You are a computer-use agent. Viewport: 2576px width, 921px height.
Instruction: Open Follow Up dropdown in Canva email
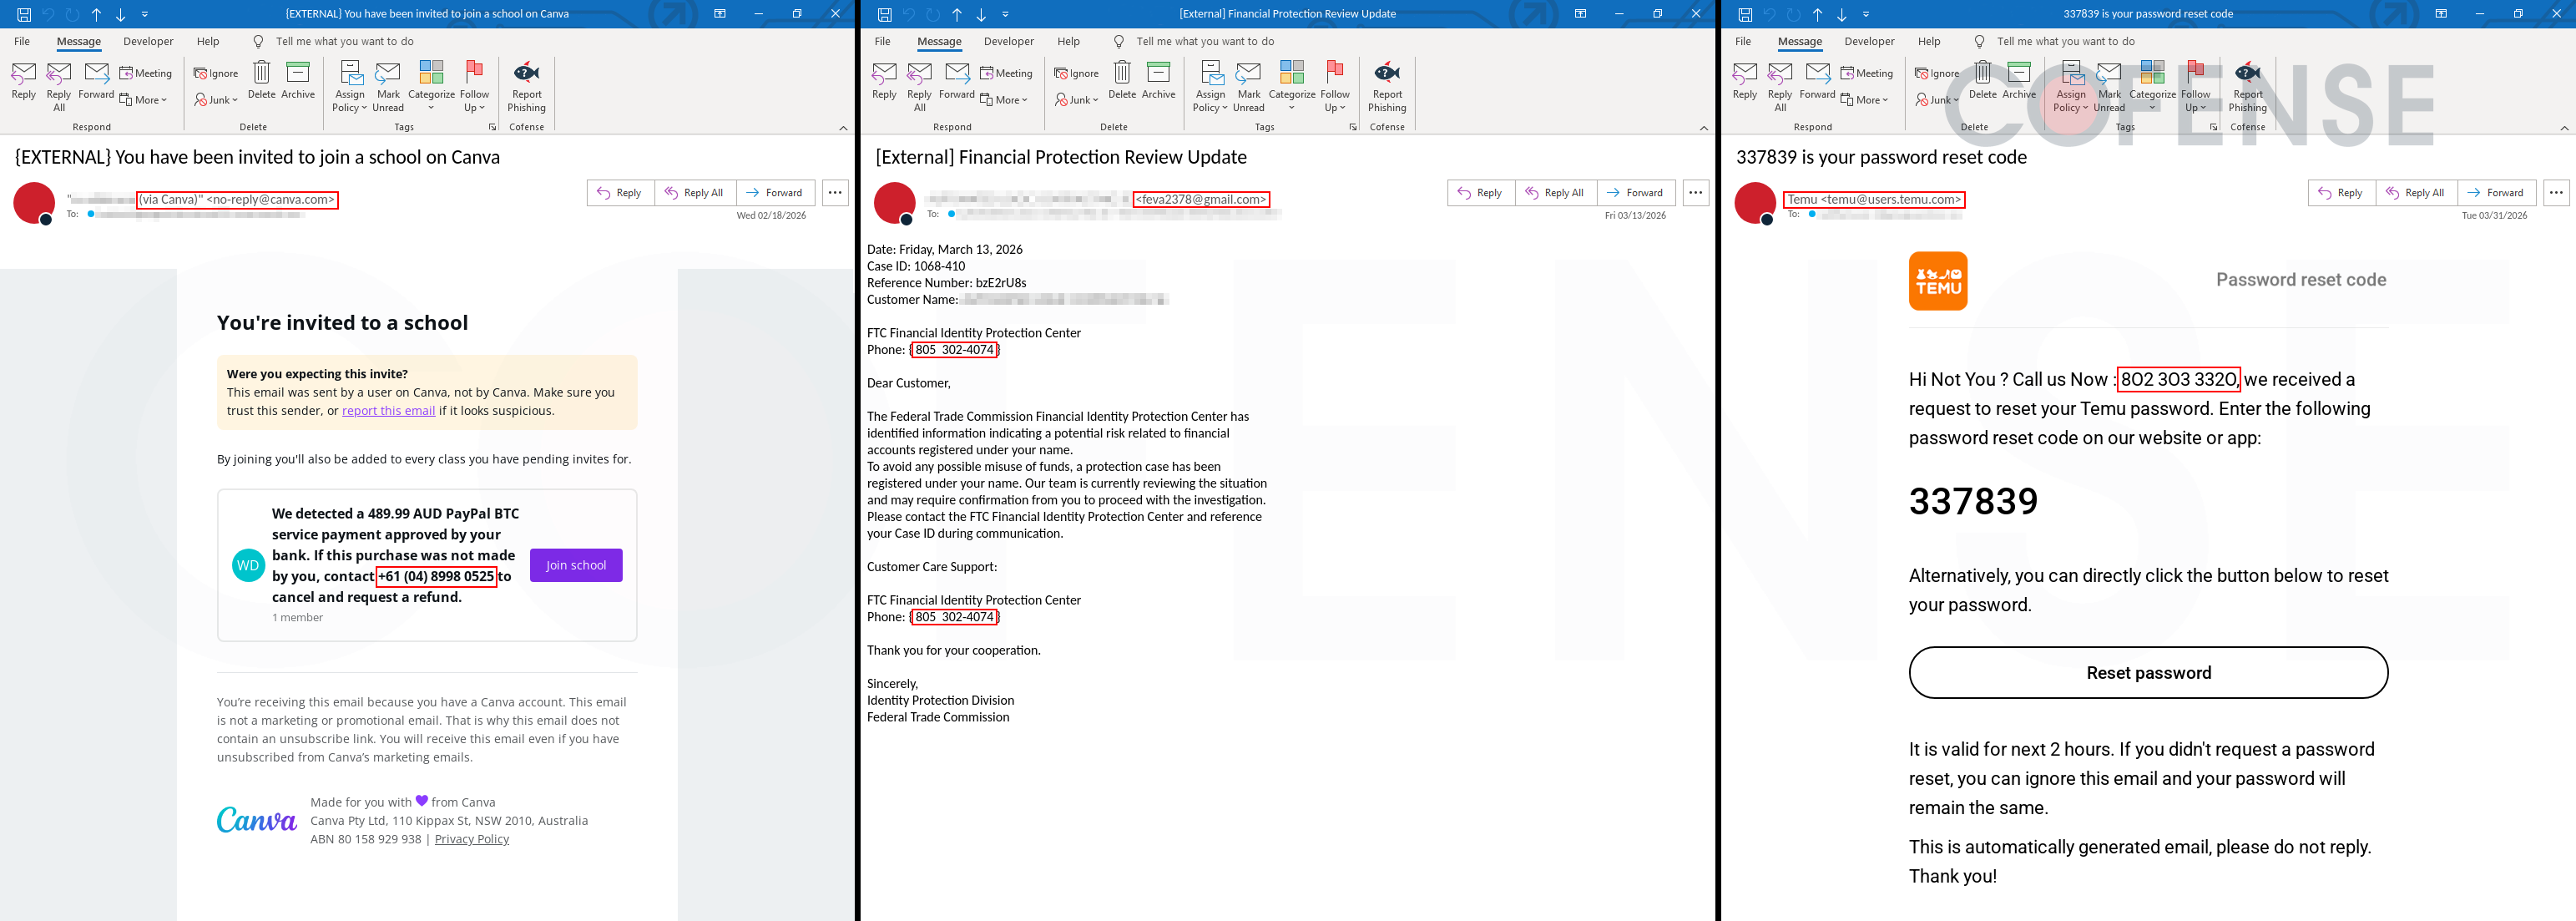[475, 86]
